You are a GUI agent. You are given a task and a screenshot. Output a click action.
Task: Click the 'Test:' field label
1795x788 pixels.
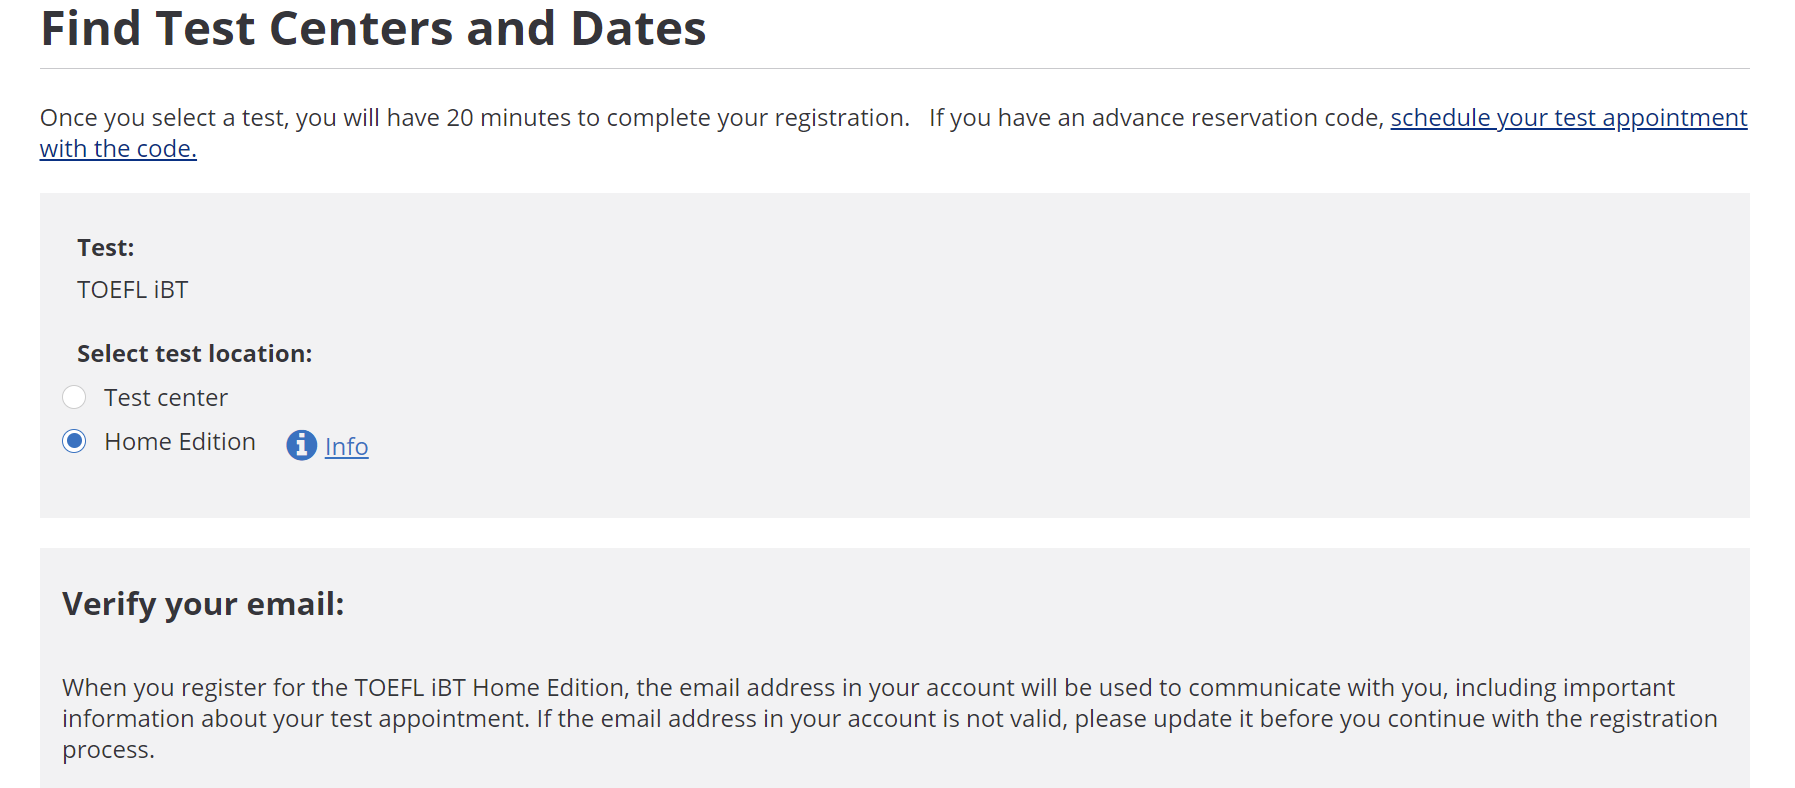(x=105, y=248)
